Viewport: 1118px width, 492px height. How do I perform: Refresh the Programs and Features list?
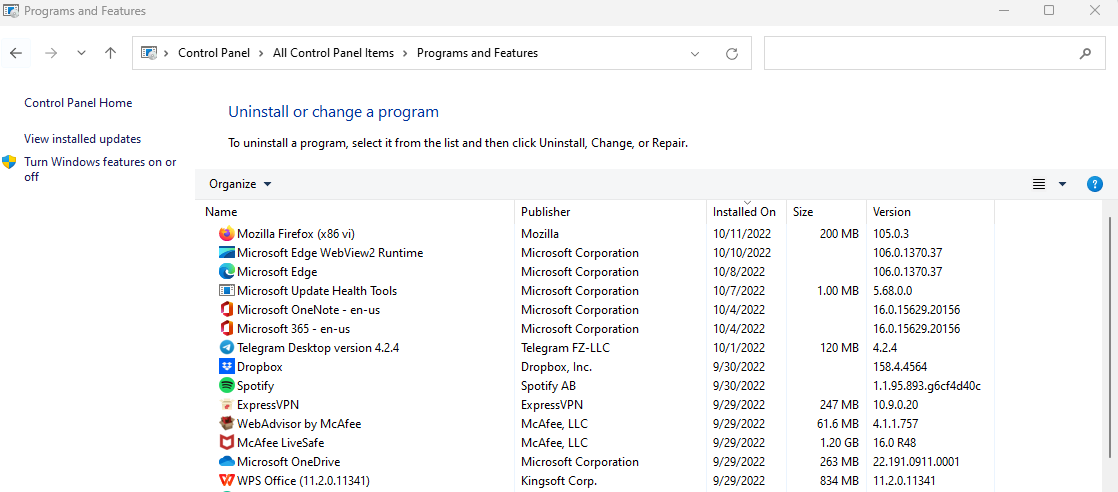tap(731, 53)
